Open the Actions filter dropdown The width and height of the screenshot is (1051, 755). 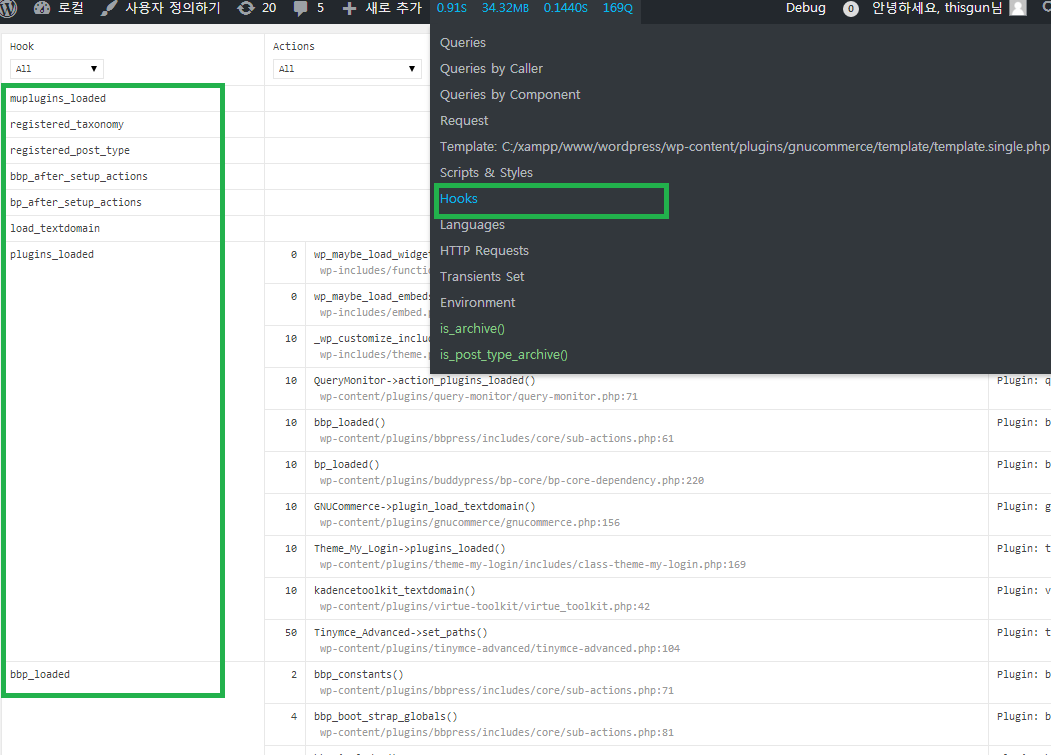coord(346,69)
